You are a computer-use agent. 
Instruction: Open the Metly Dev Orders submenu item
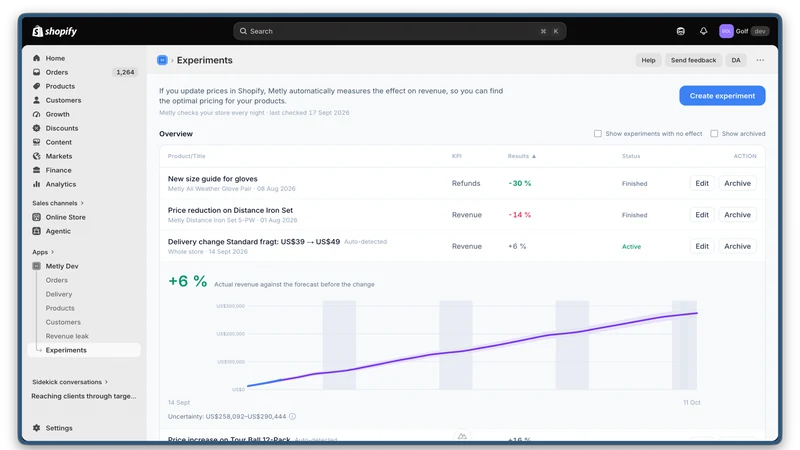(x=57, y=280)
